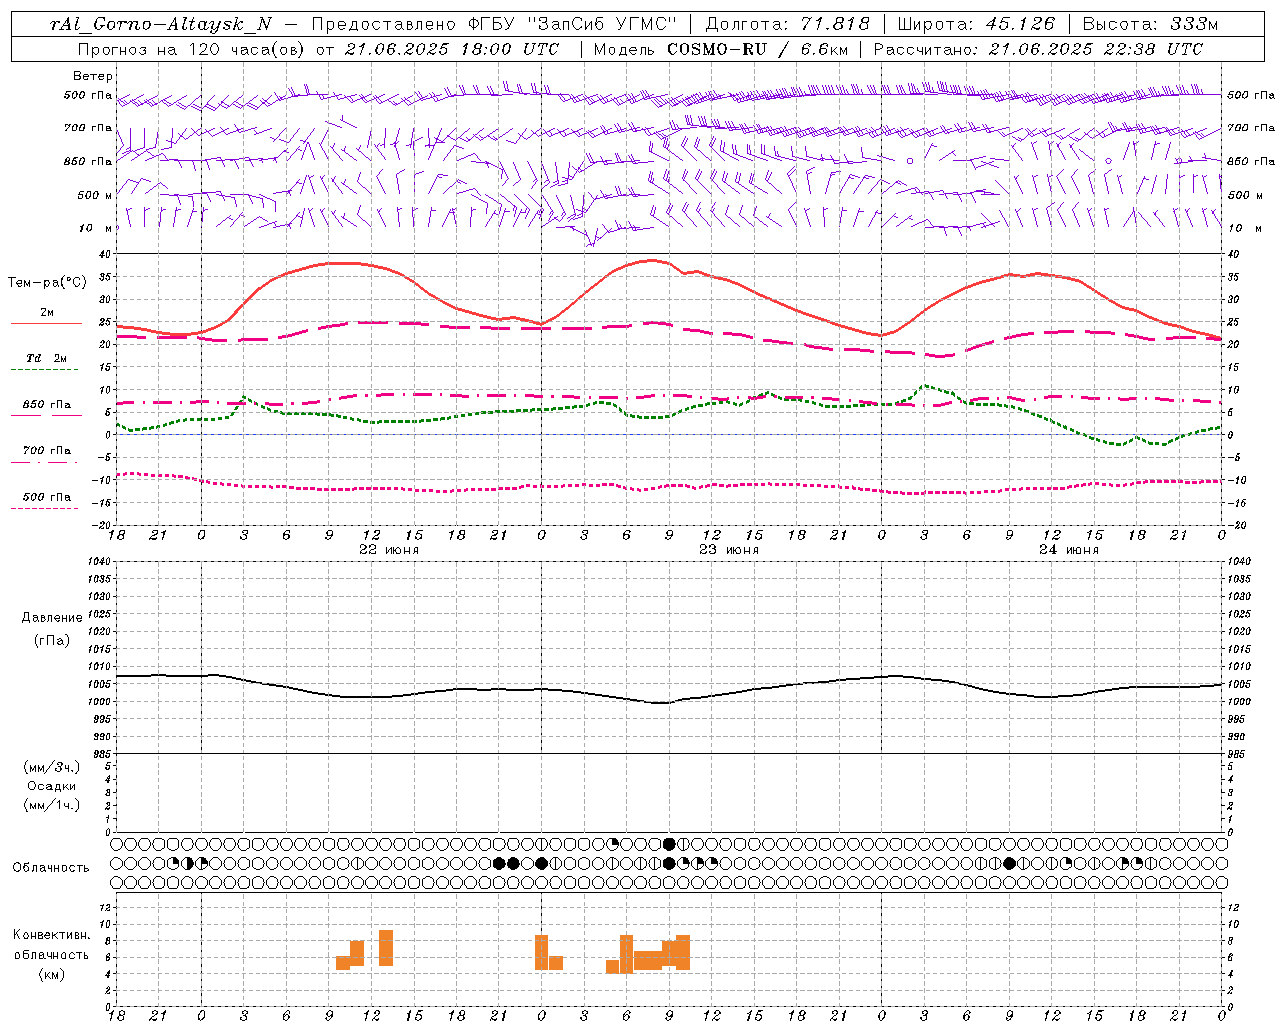Viewport: 1280px width, 1024px height.
Task: Click the Прогноз на 120 часа(ов) text
Action: [x=193, y=49]
